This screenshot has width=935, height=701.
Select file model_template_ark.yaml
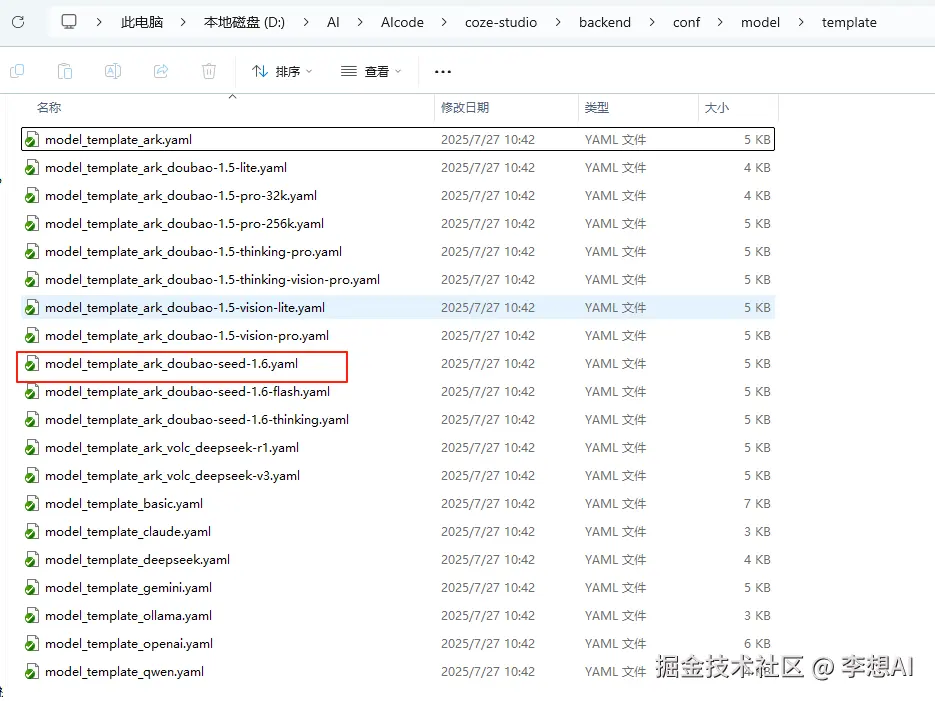tap(398, 139)
